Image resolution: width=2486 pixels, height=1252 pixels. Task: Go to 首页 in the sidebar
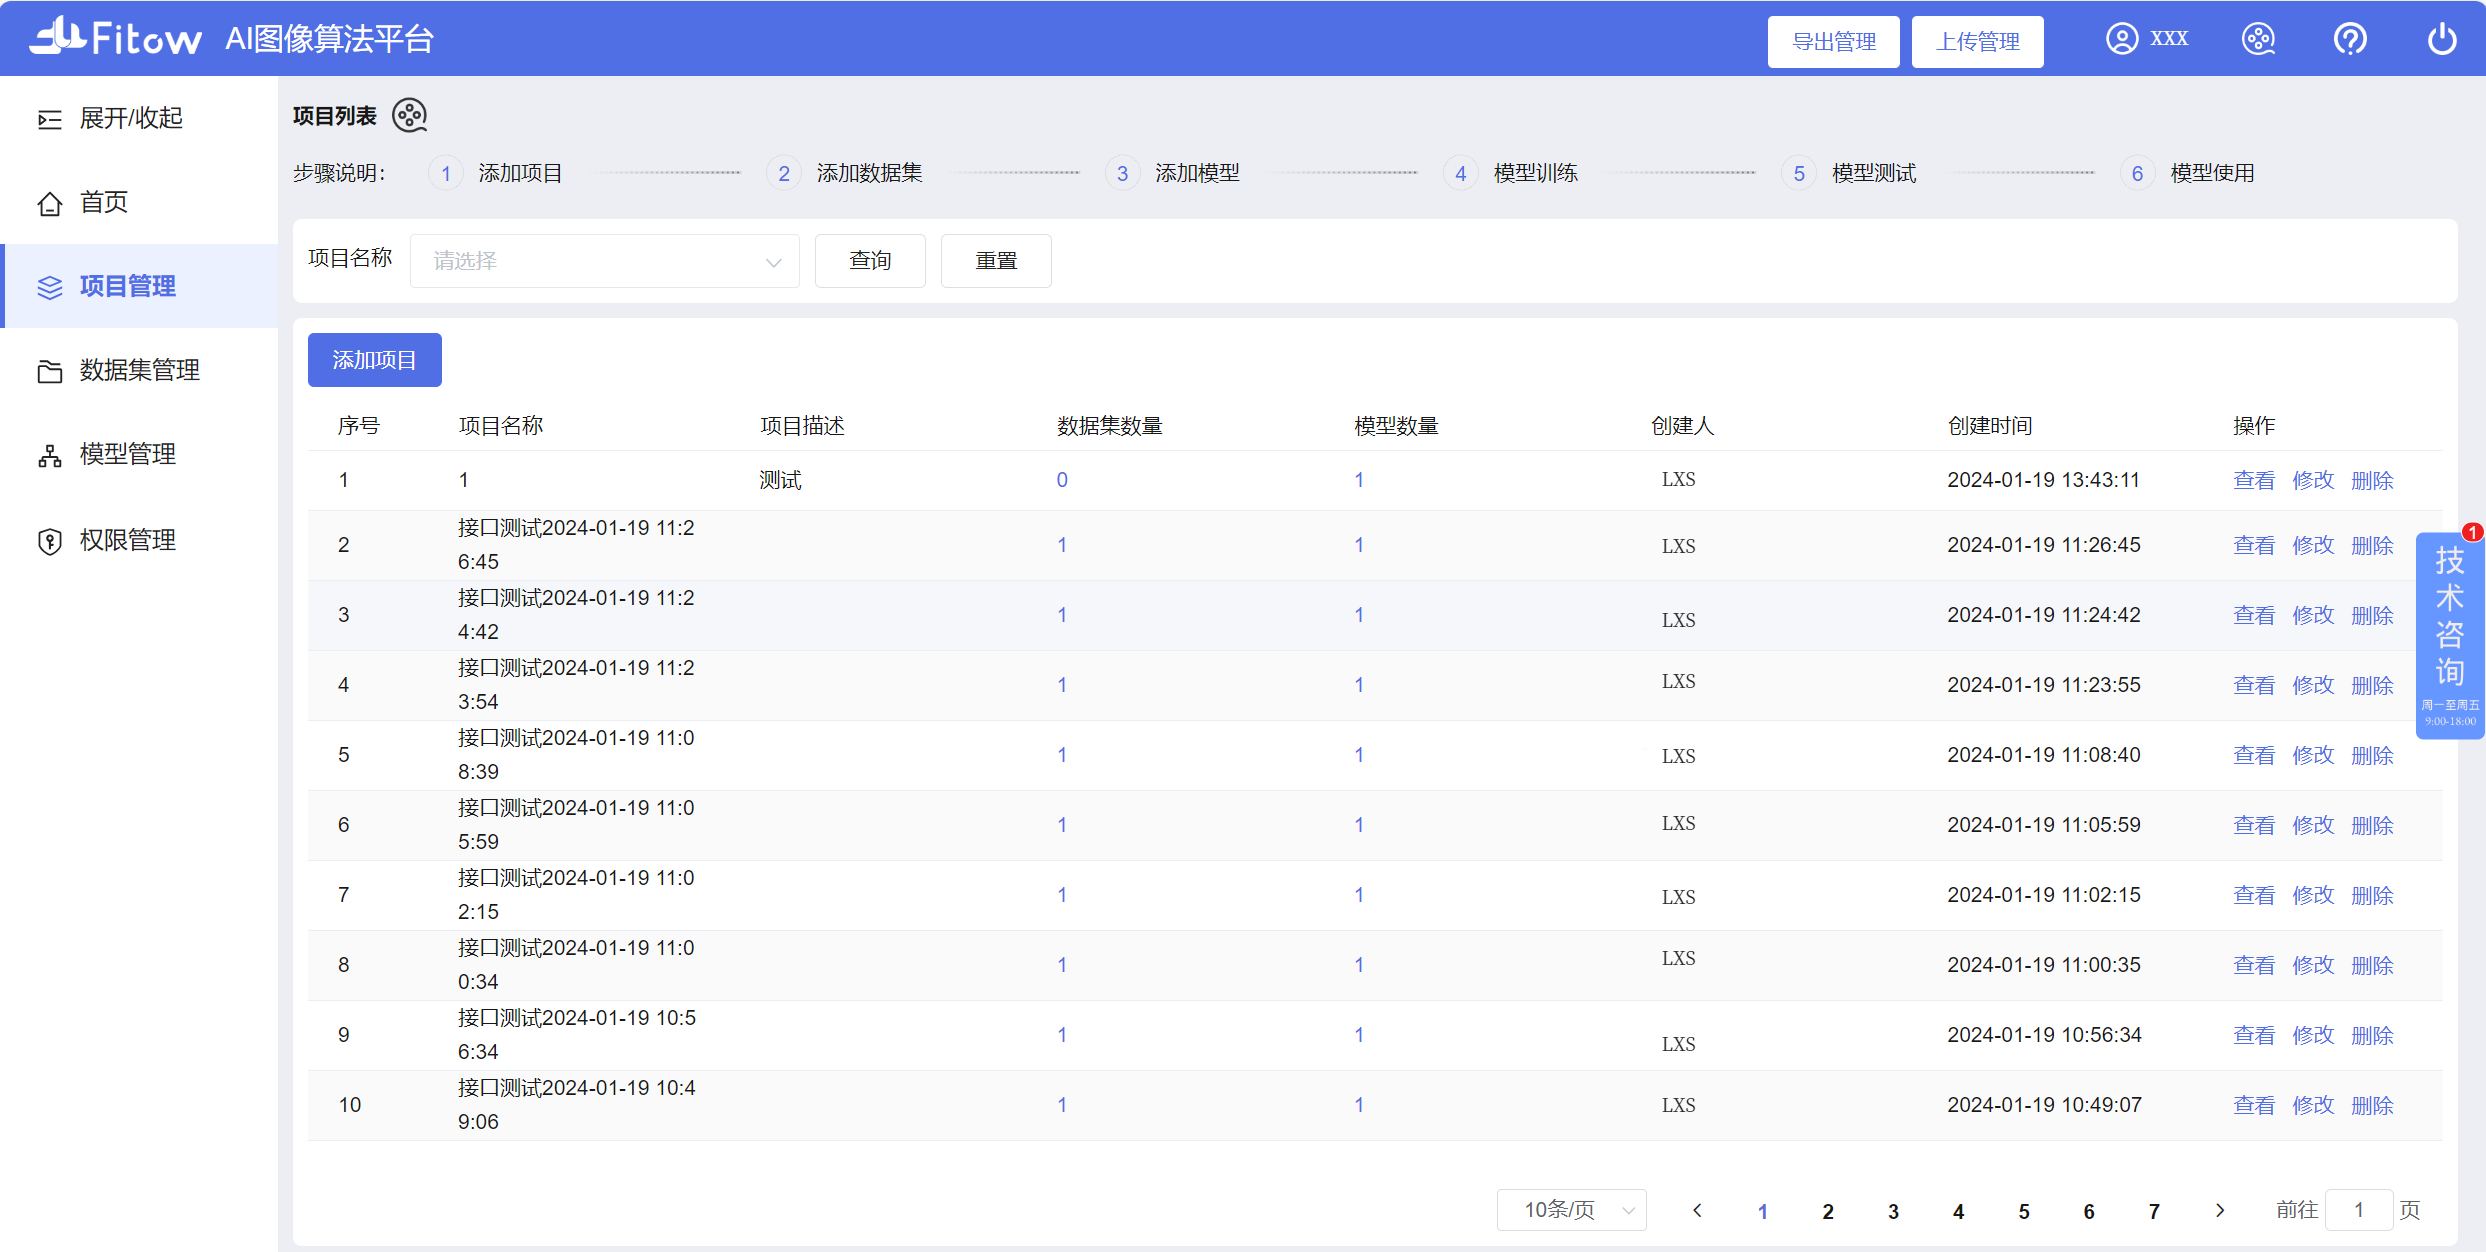tap(140, 202)
